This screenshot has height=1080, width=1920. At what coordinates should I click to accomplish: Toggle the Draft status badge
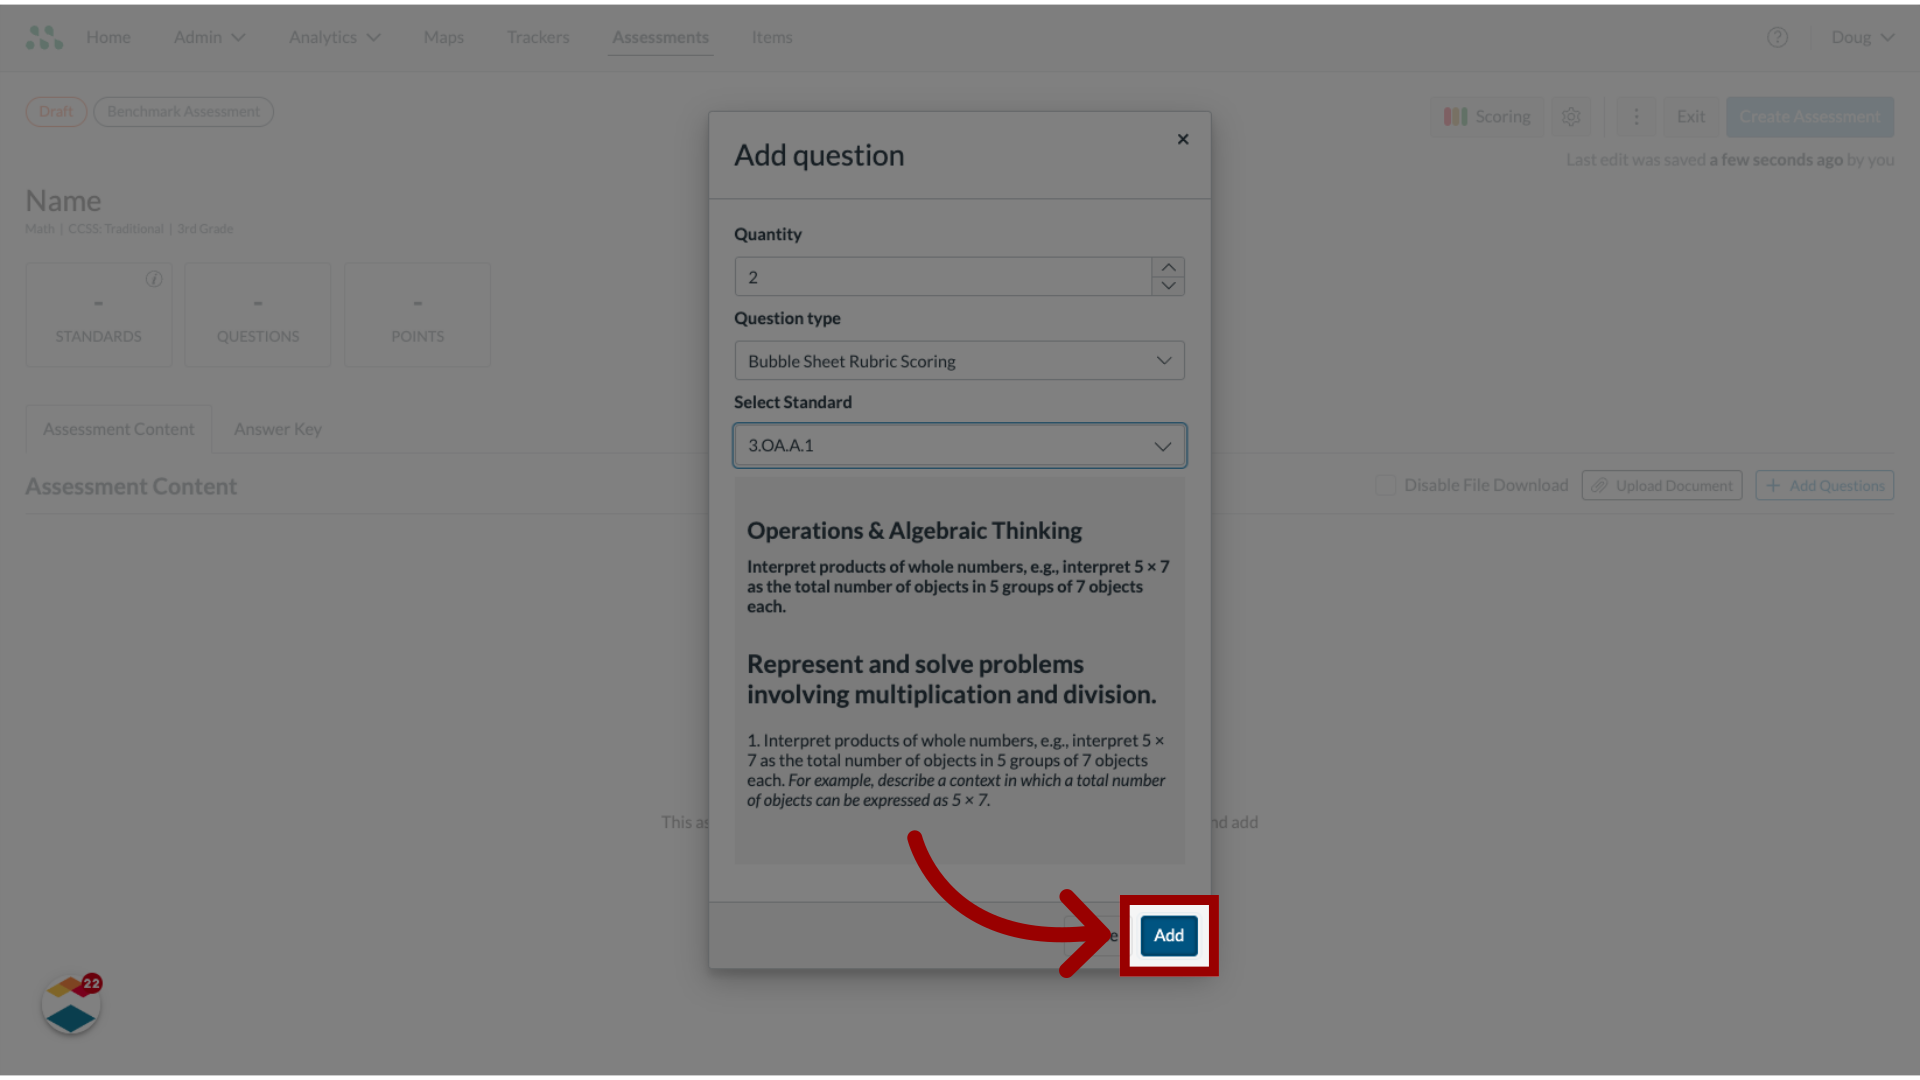coord(54,109)
